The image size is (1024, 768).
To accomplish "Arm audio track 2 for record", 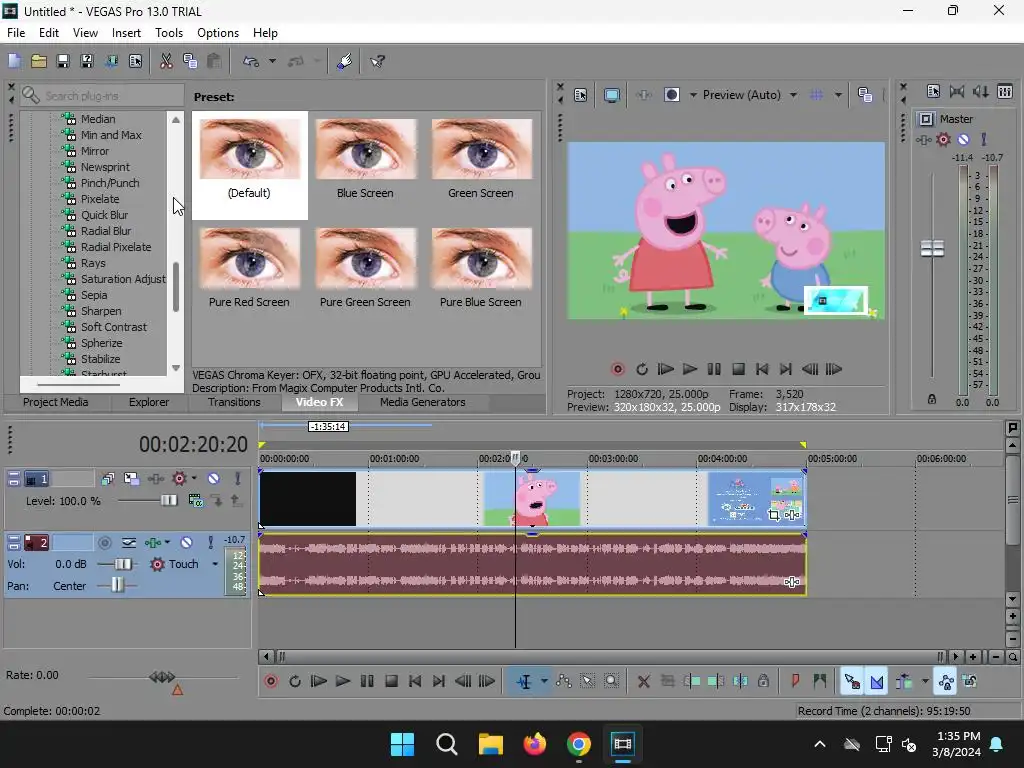I will [x=104, y=543].
